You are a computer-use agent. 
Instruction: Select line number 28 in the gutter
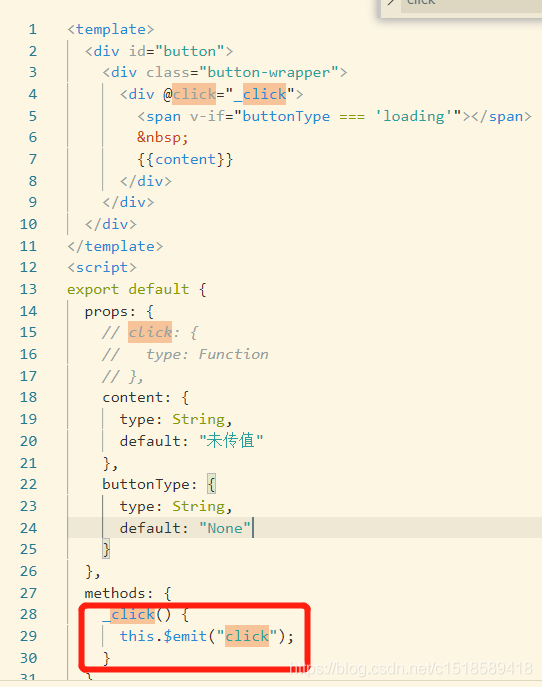click(28, 615)
